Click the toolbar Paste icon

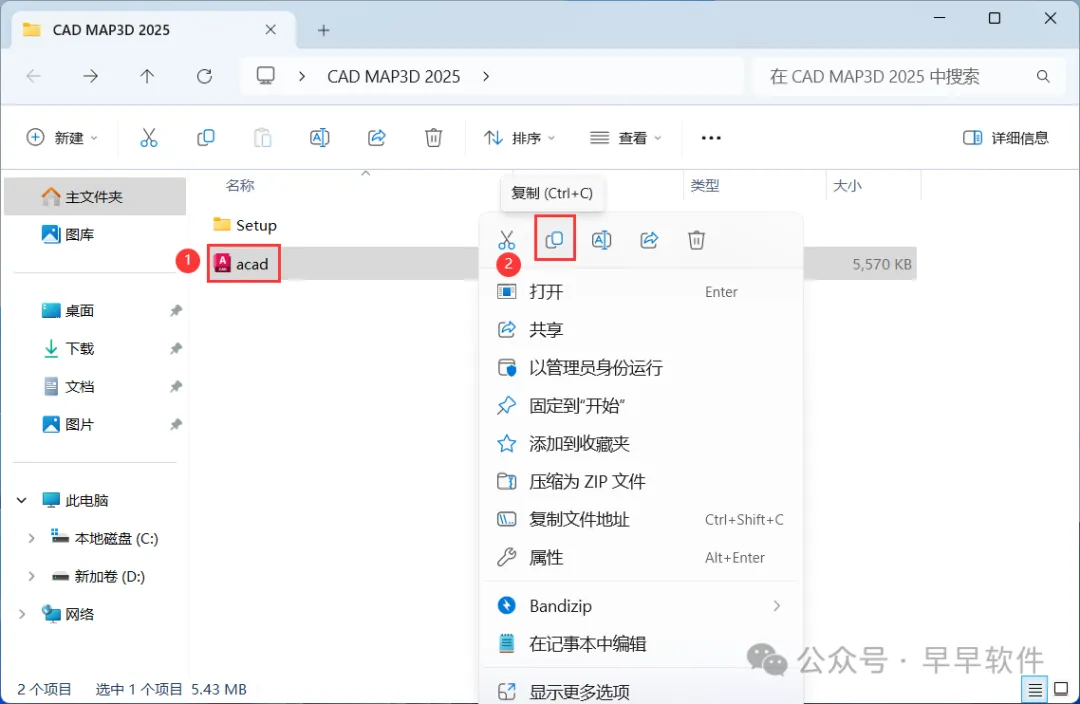(x=262, y=138)
